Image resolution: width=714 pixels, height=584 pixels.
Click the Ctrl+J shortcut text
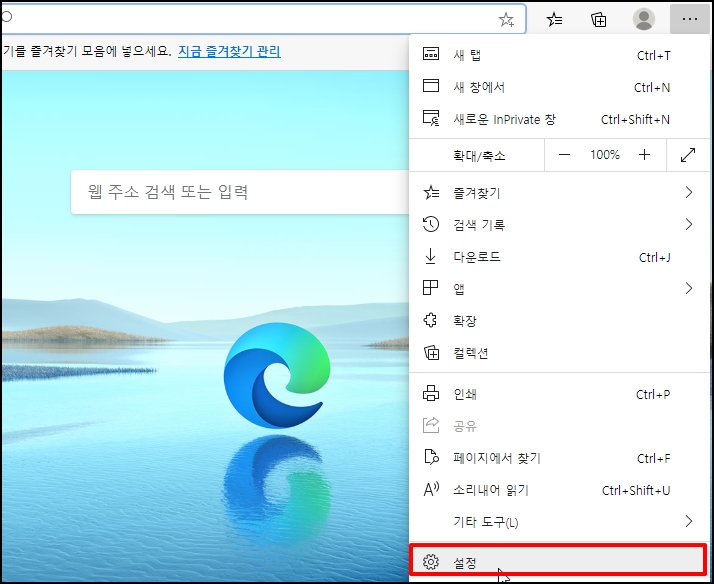654,257
